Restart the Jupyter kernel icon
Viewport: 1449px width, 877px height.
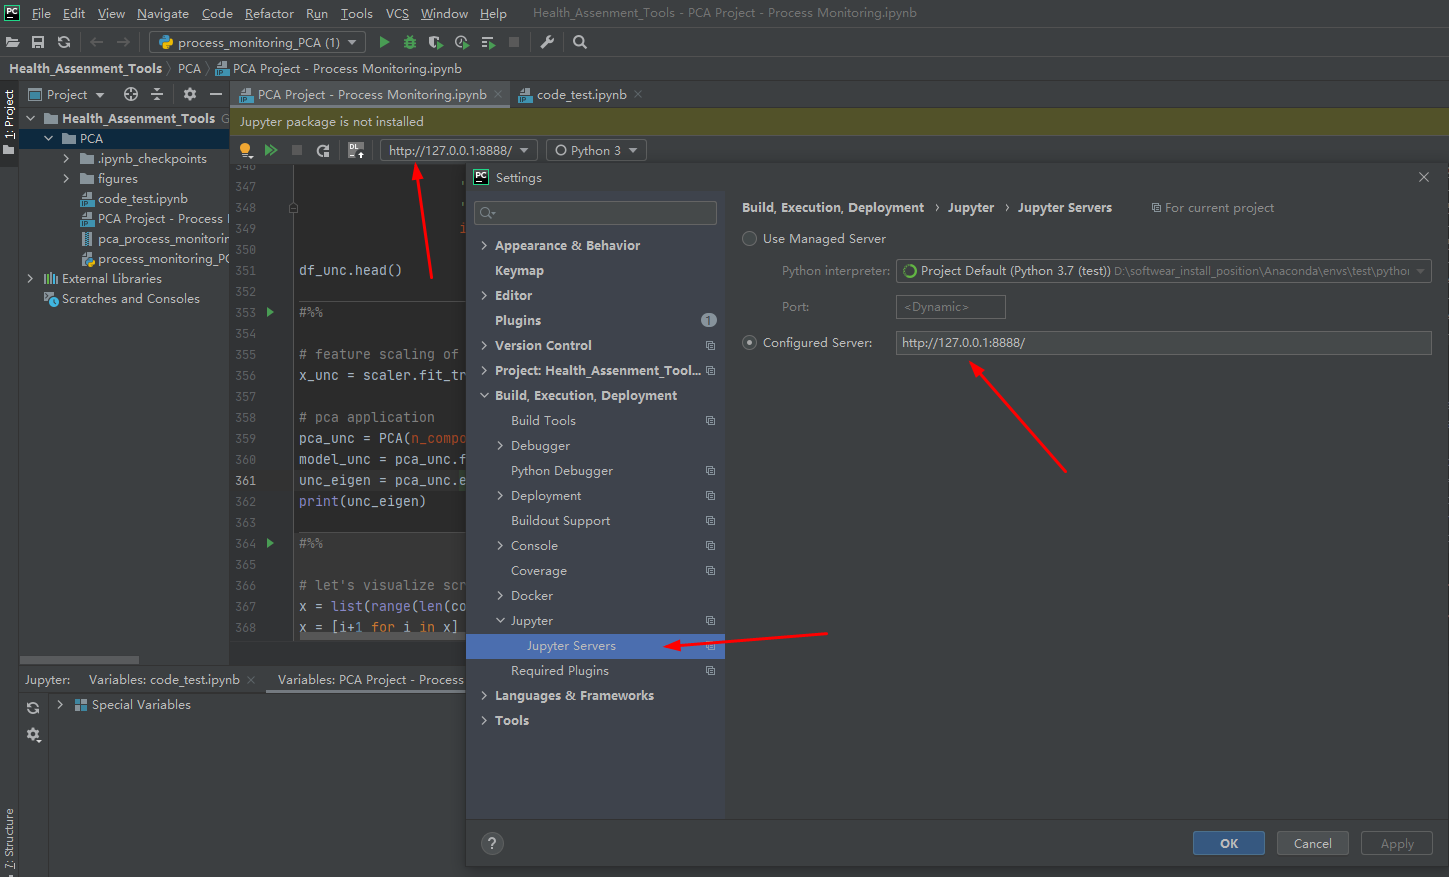(323, 150)
